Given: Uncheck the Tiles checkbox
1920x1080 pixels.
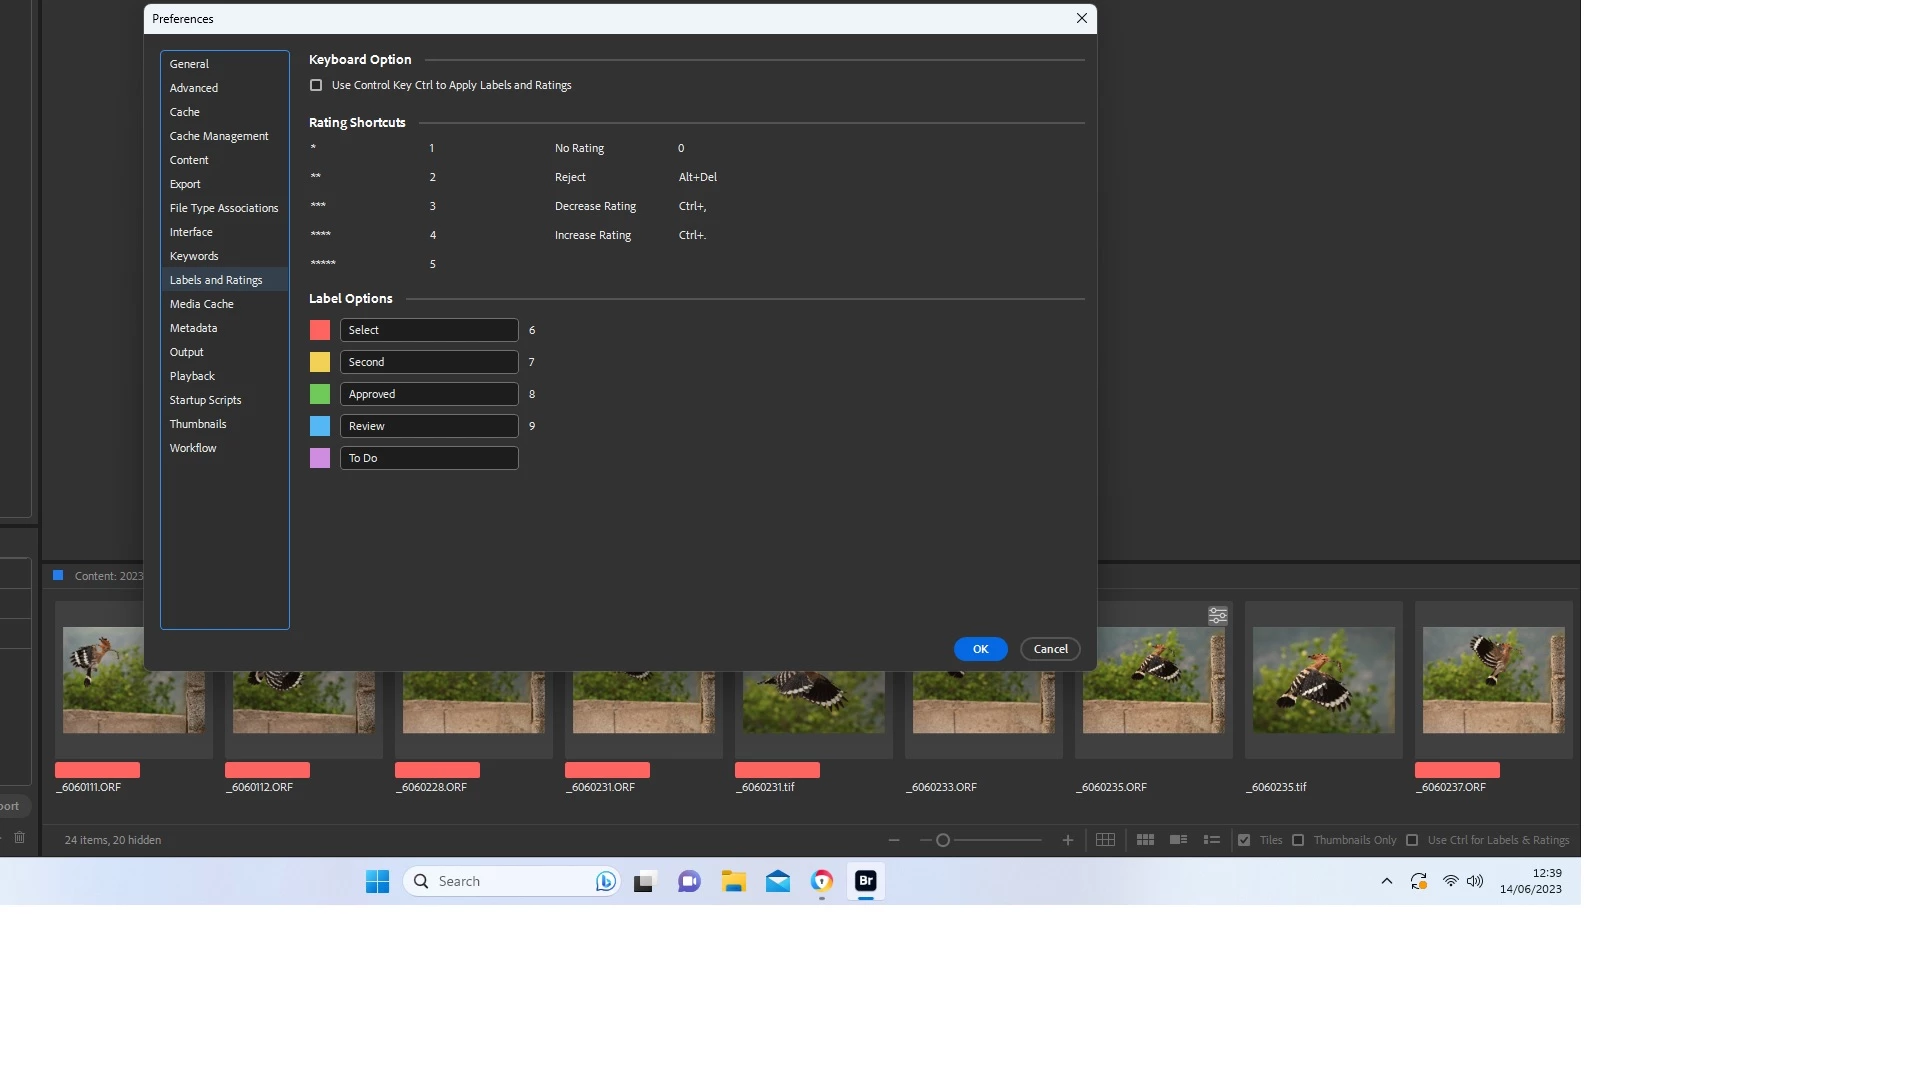Looking at the screenshot, I should [1244, 840].
